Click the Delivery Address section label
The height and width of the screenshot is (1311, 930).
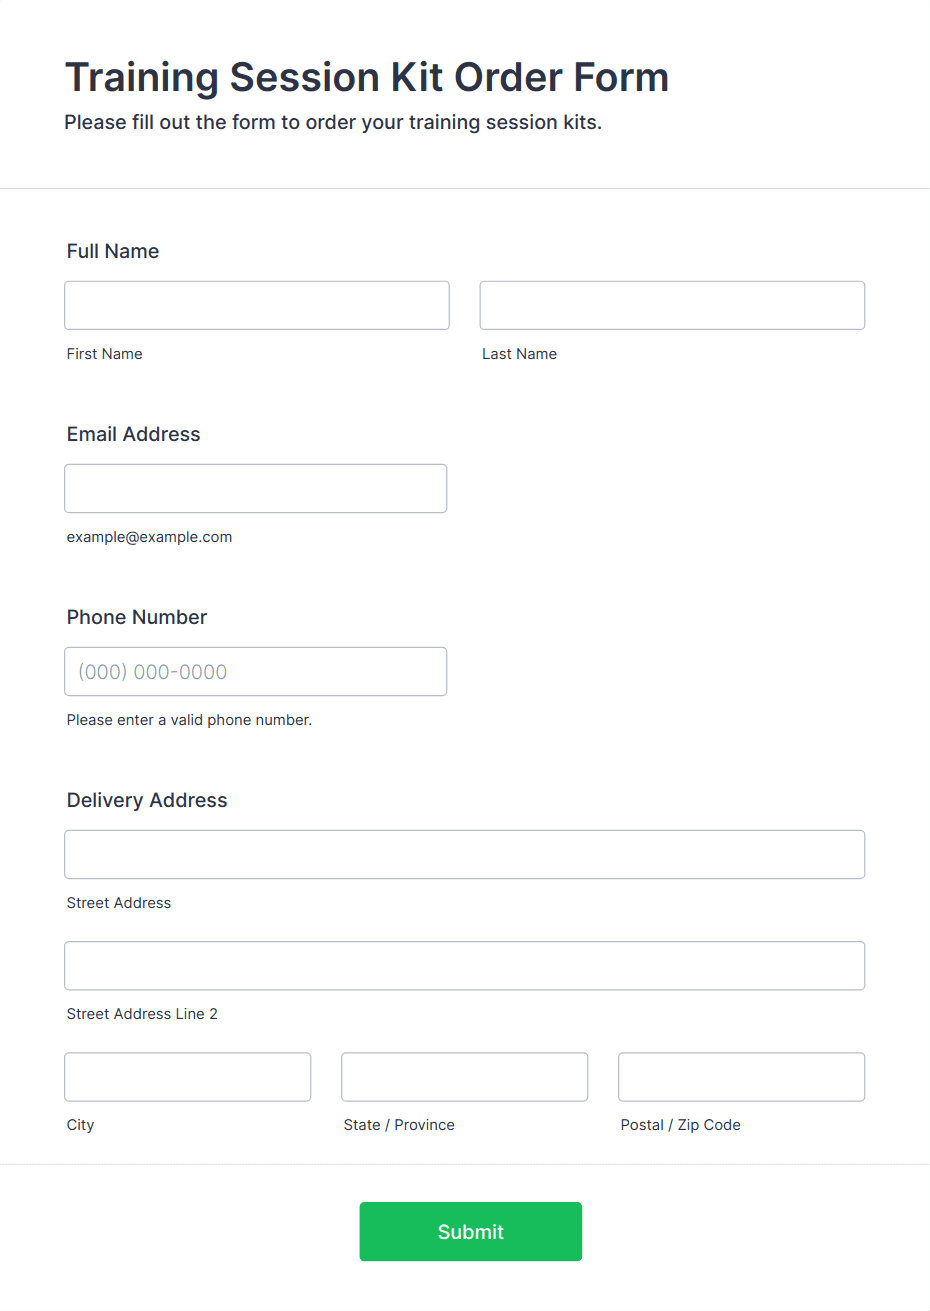[147, 800]
